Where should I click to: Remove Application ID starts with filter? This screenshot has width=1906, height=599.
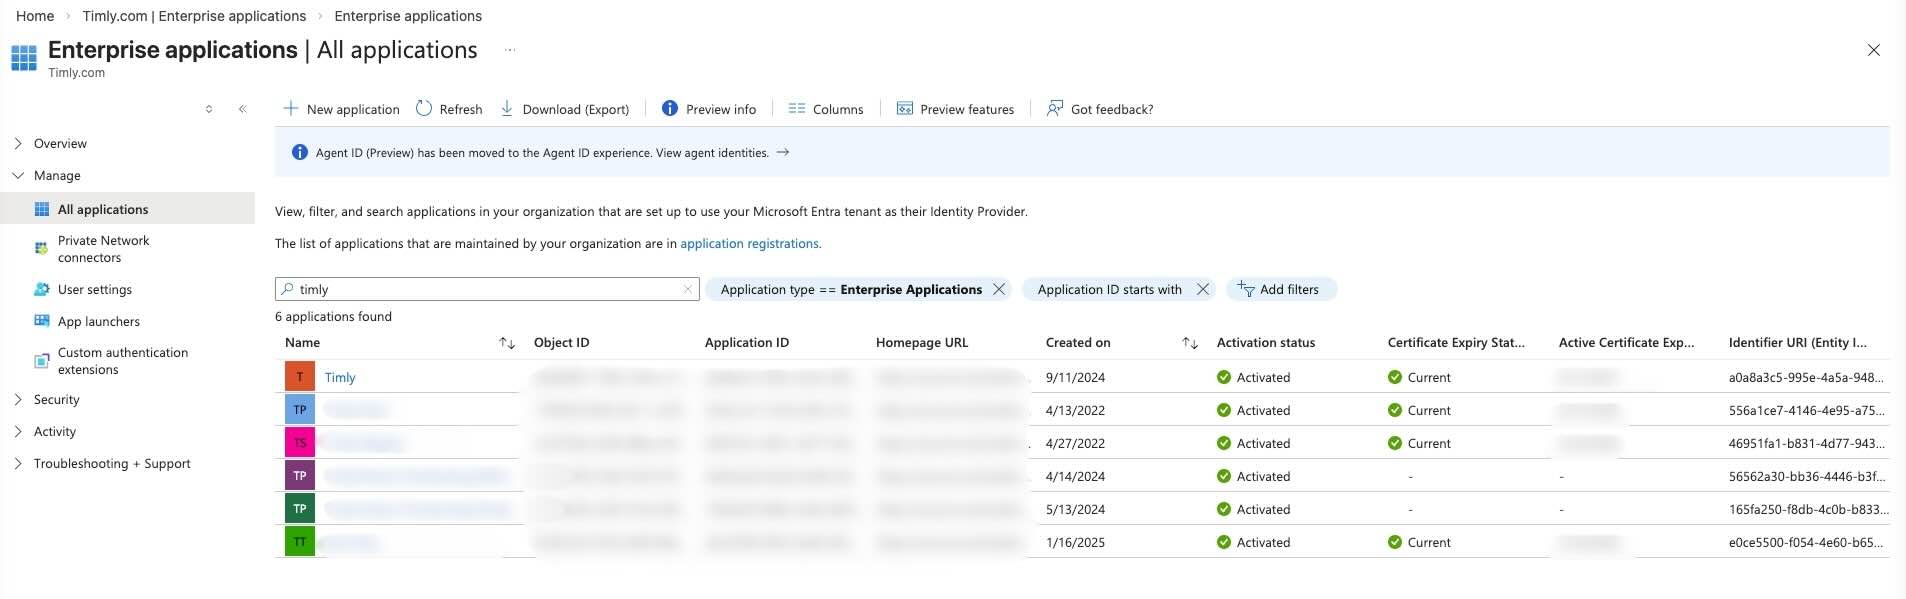coord(1203,289)
